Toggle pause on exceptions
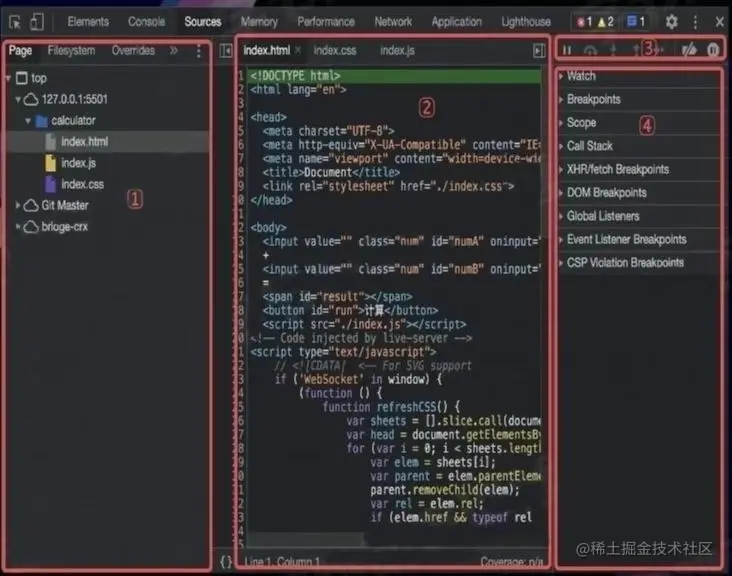The width and height of the screenshot is (732, 576). 713,49
